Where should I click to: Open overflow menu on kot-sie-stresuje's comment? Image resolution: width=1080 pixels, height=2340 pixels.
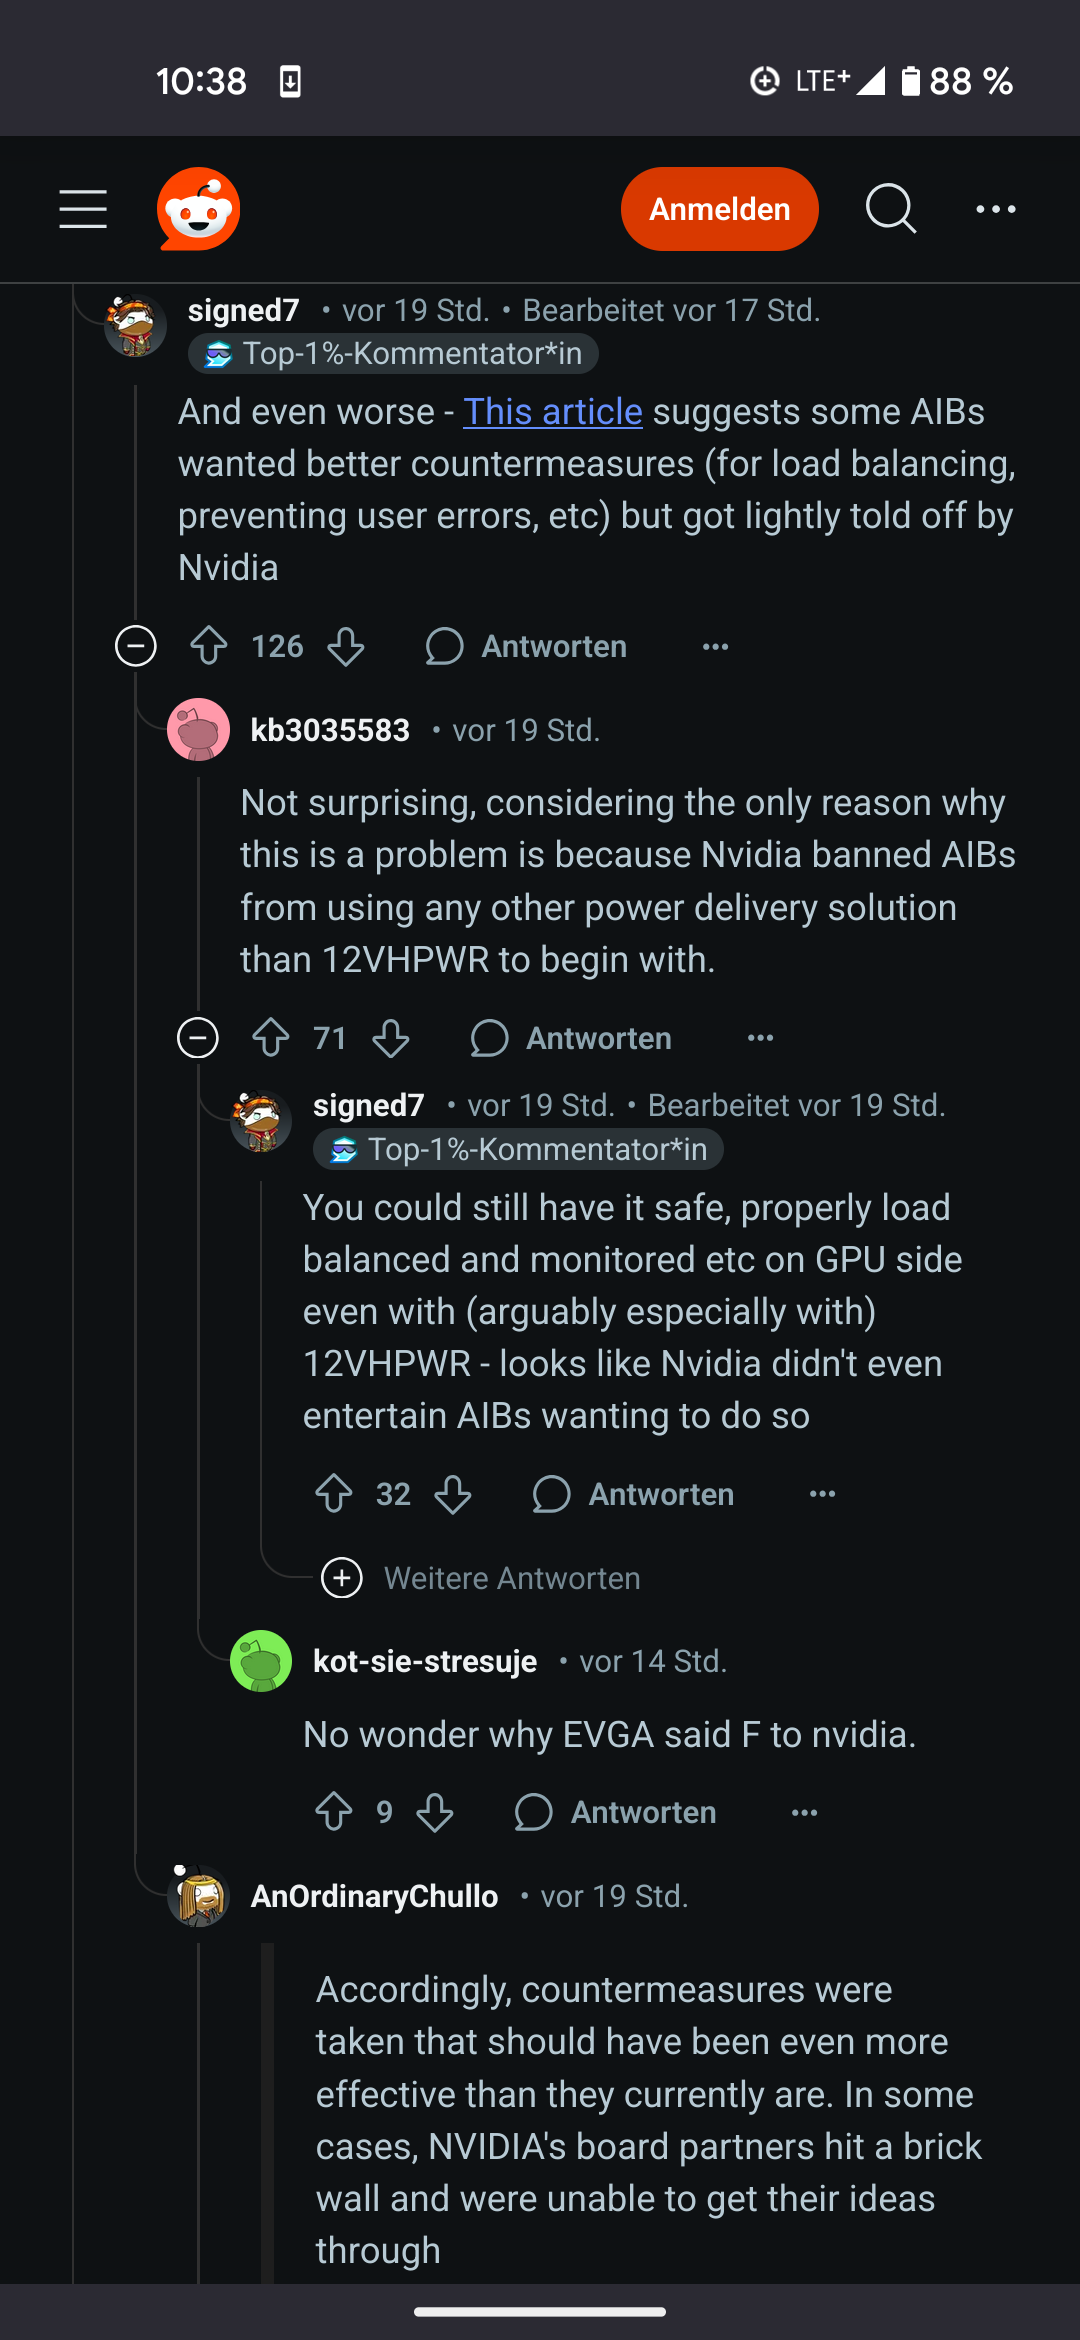803,1812
